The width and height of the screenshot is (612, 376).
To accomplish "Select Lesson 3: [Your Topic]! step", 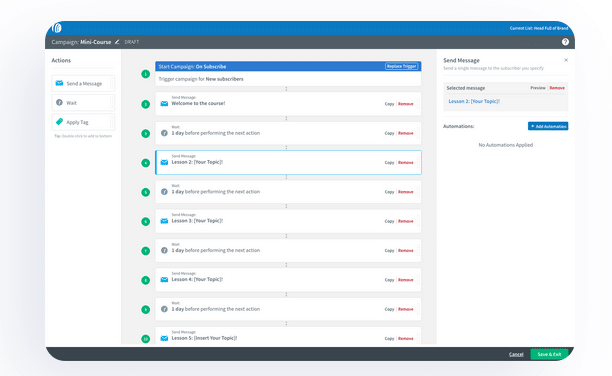I will (x=288, y=221).
